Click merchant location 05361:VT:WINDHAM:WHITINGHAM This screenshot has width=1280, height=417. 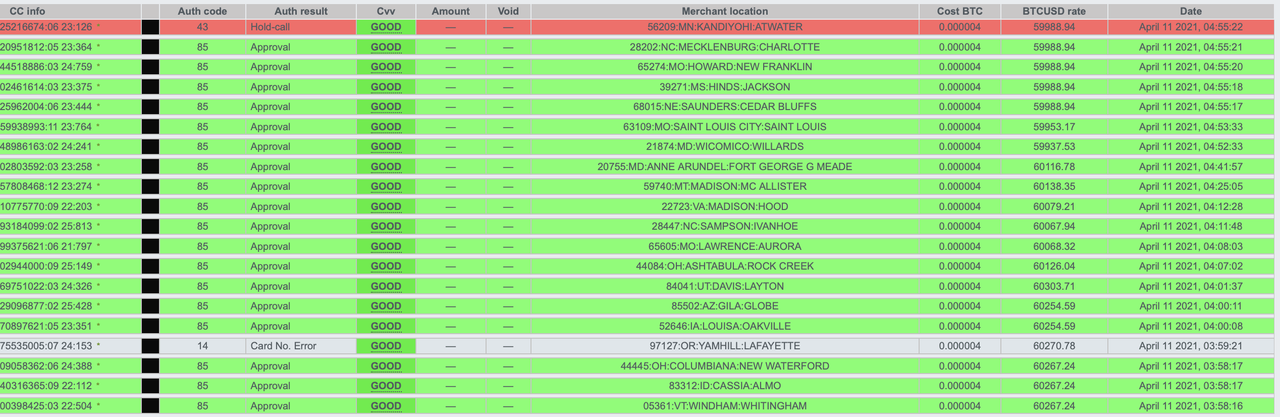[725, 406]
